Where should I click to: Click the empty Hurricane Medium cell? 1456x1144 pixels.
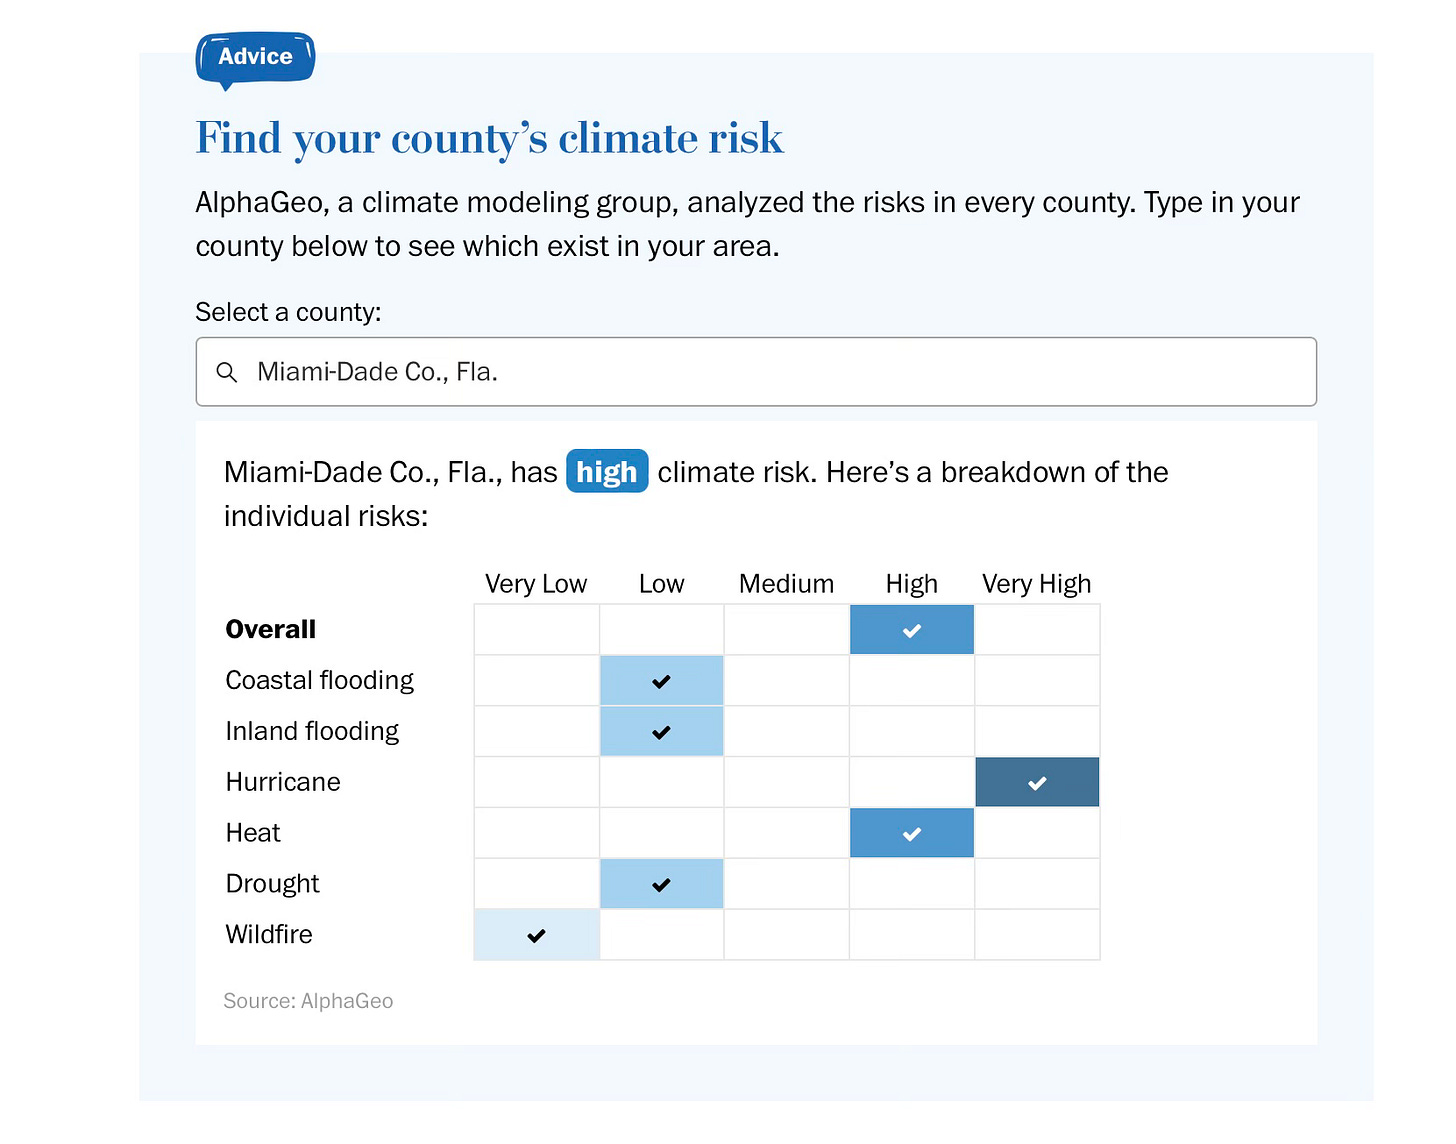[786, 782]
